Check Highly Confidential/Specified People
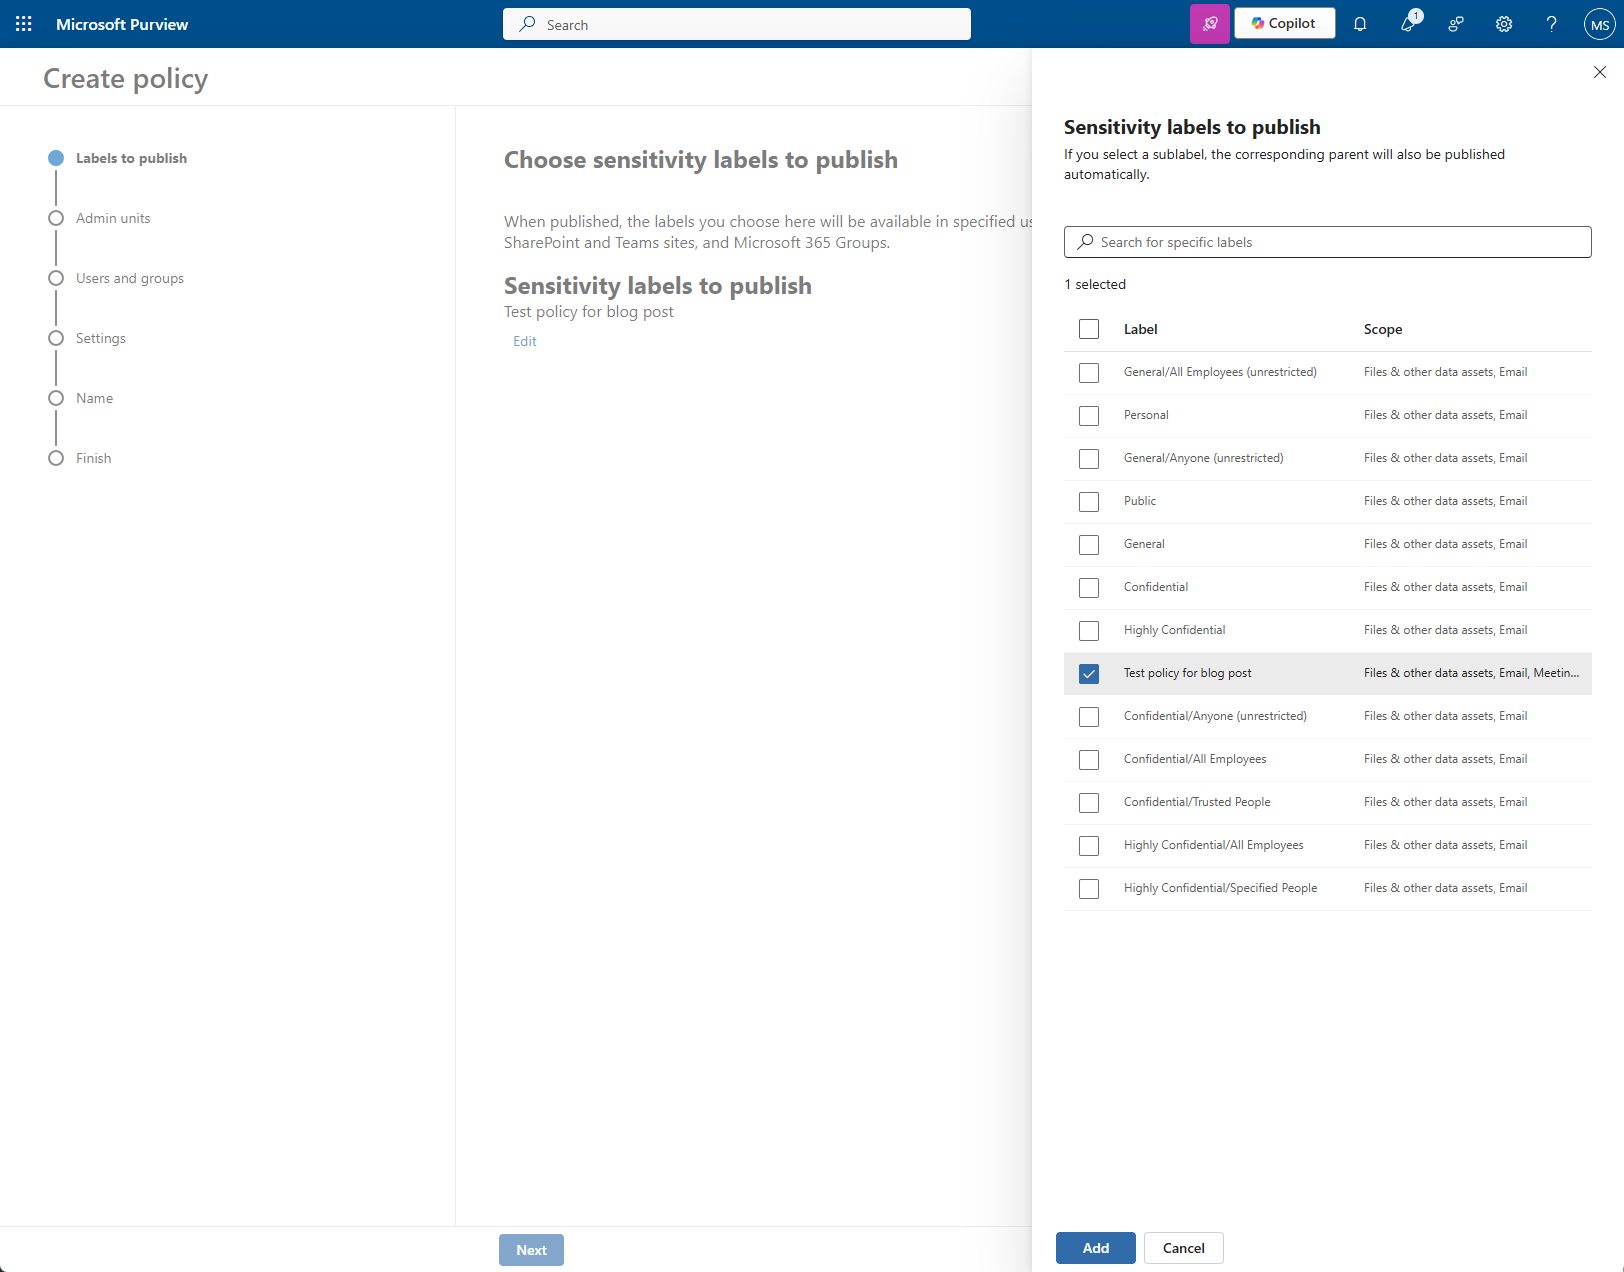The image size is (1624, 1272). [1089, 888]
